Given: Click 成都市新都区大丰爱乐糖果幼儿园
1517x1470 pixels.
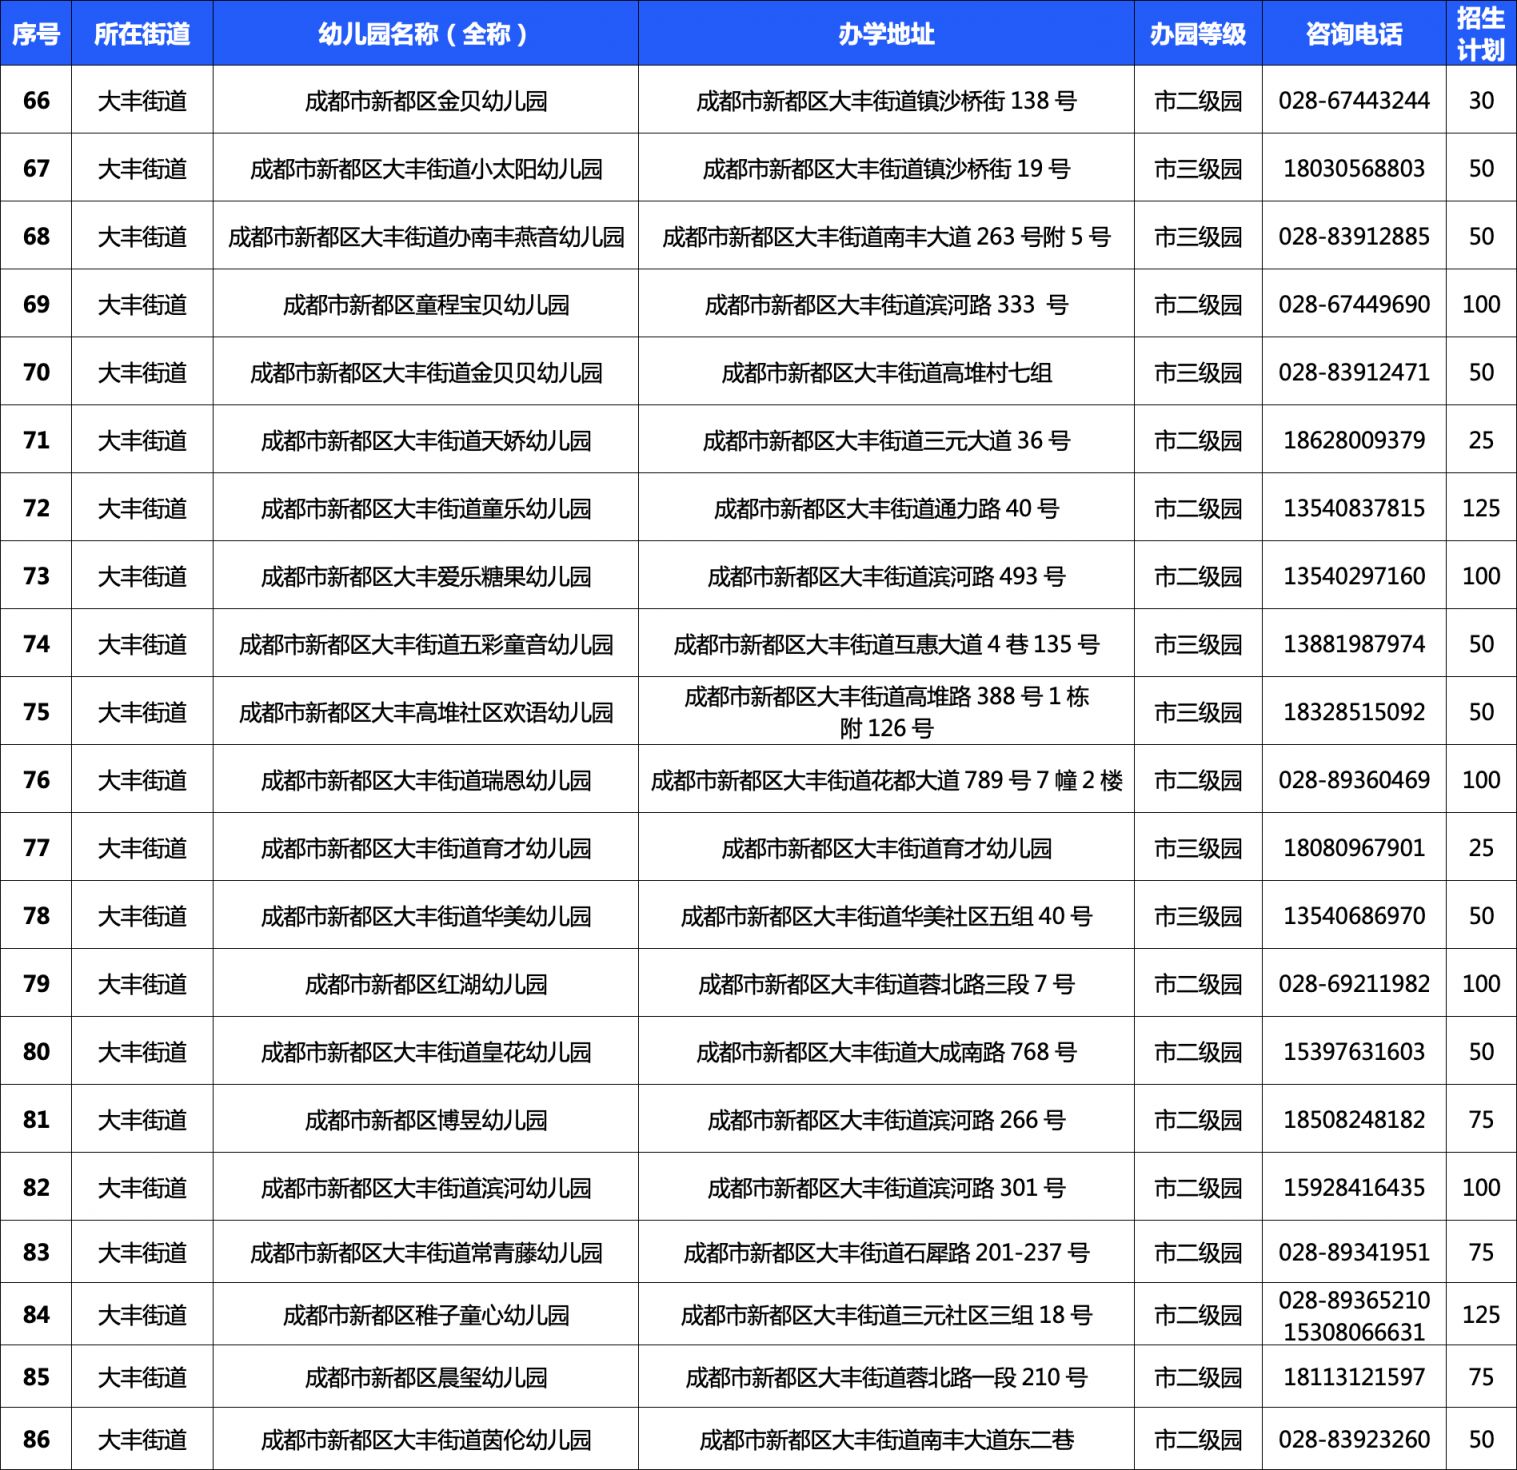Looking at the screenshot, I should (x=426, y=577).
